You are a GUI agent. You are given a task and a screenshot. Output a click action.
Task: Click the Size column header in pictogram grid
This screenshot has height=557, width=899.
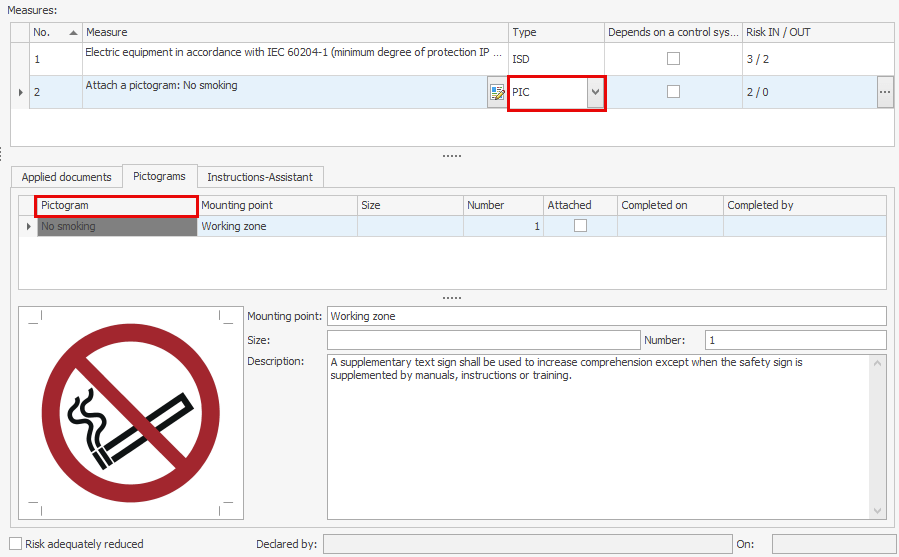[x=410, y=205]
